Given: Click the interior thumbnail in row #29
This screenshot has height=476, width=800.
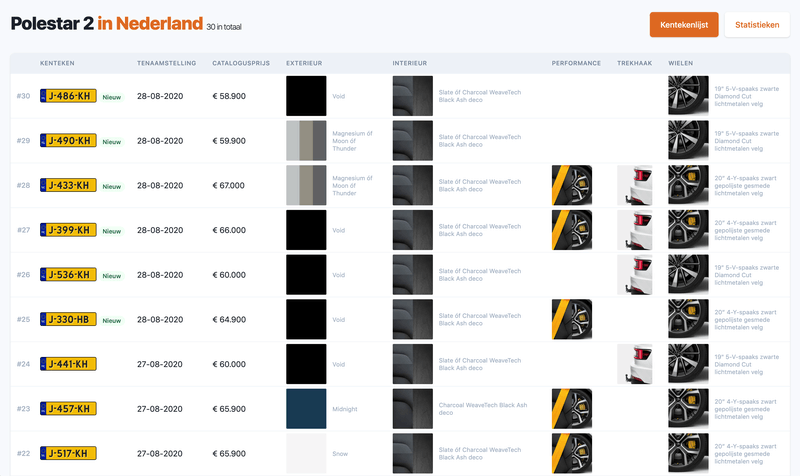Looking at the screenshot, I should pos(413,141).
